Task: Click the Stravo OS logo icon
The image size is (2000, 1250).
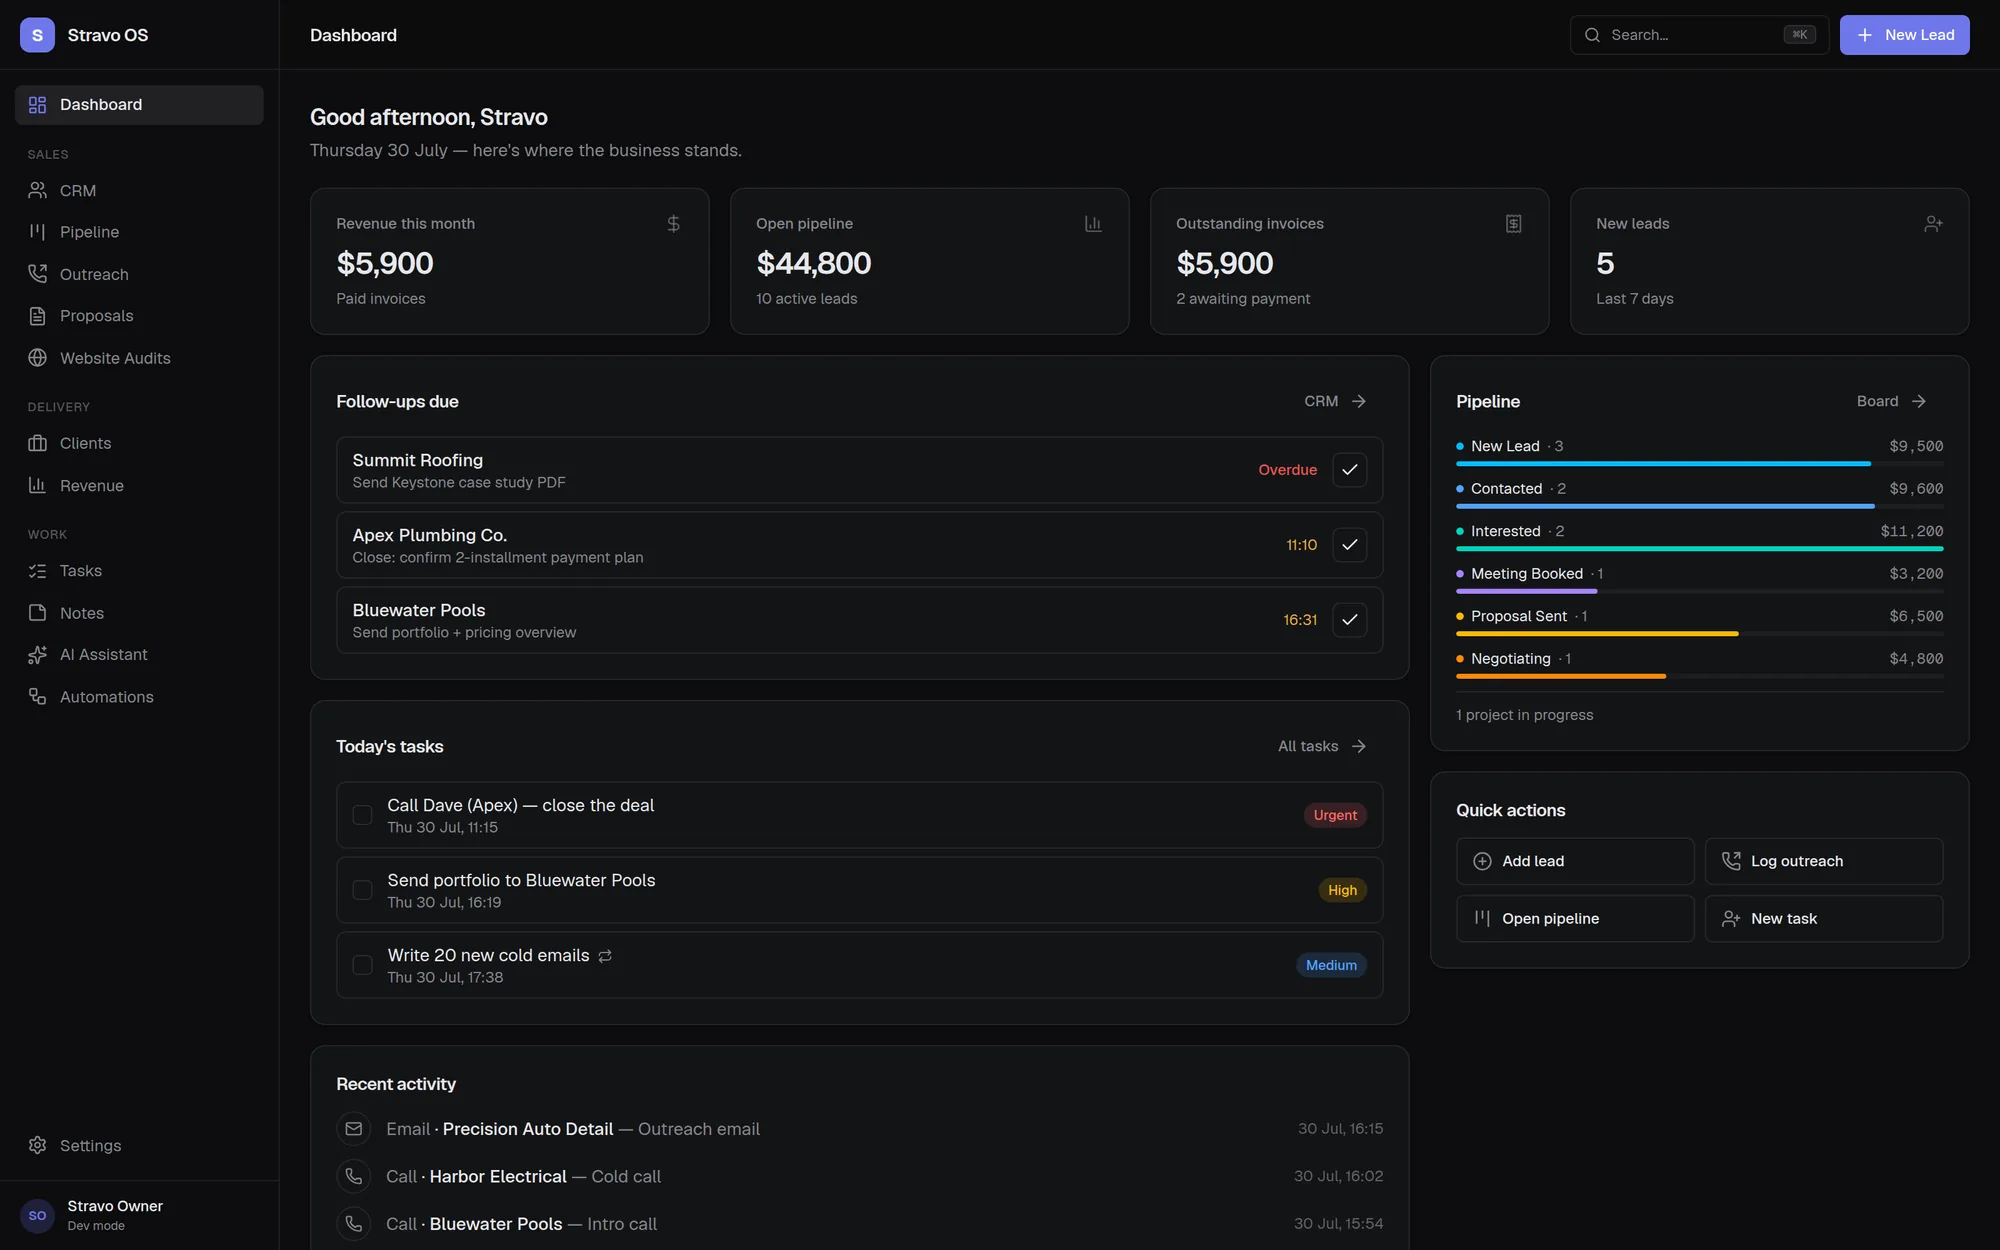Action: click(37, 35)
